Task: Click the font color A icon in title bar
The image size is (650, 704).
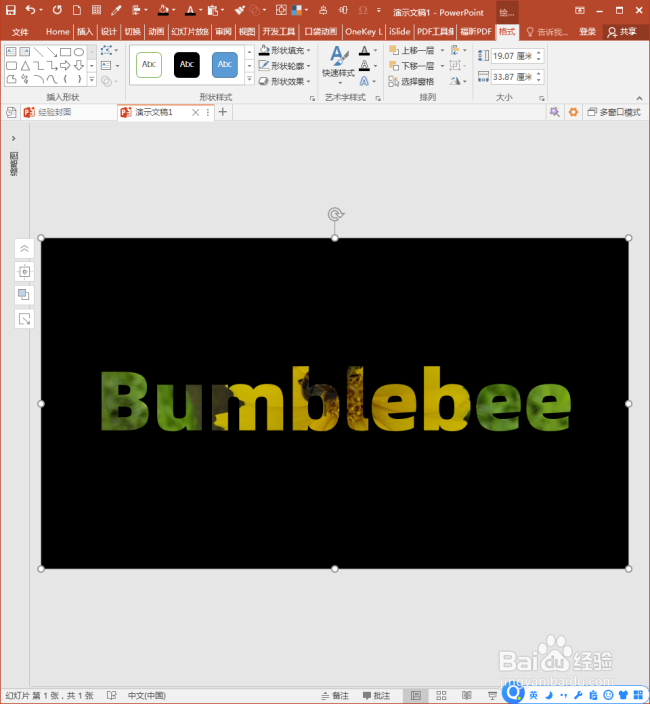Action: [190, 10]
